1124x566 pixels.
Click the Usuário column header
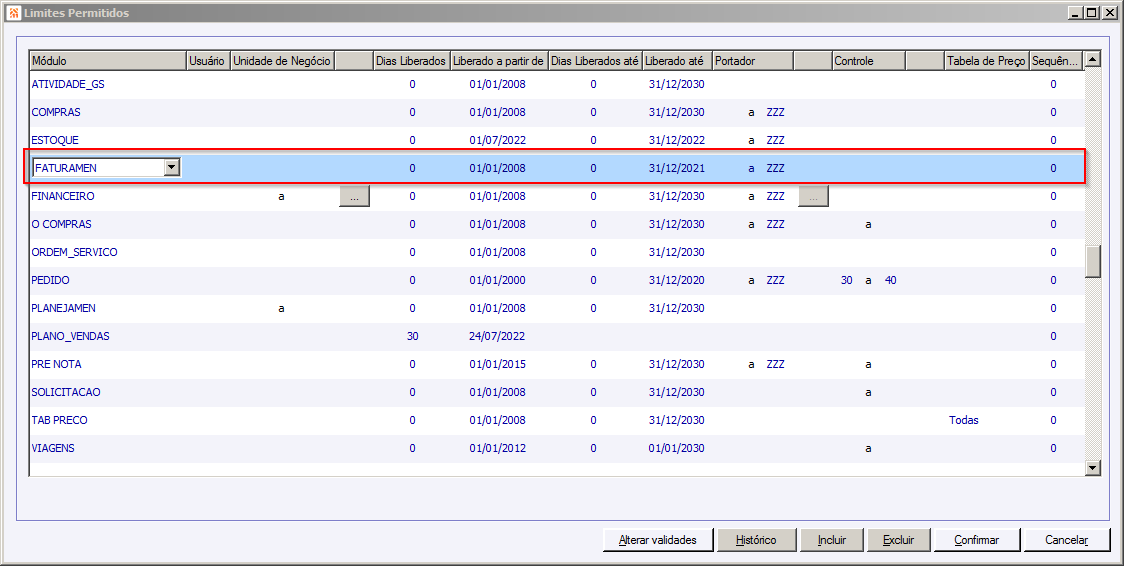pyautogui.click(x=208, y=61)
